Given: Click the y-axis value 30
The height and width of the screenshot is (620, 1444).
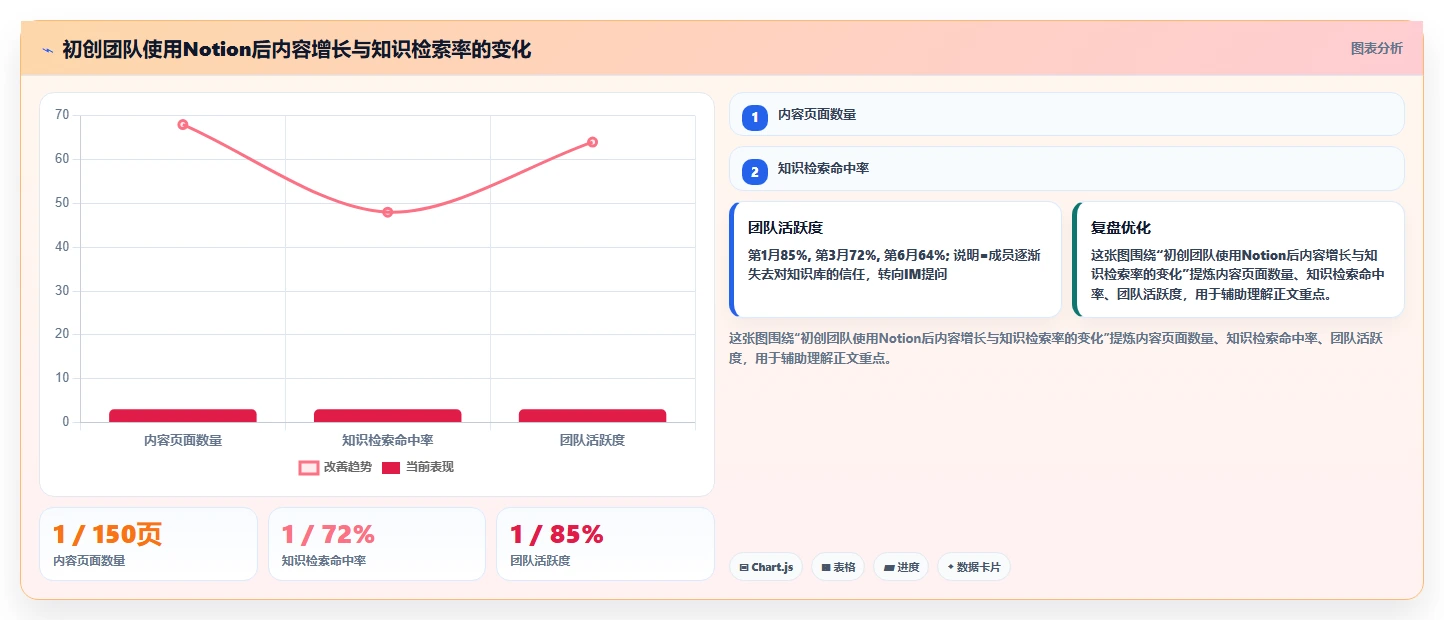Looking at the screenshot, I should pos(62,291).
